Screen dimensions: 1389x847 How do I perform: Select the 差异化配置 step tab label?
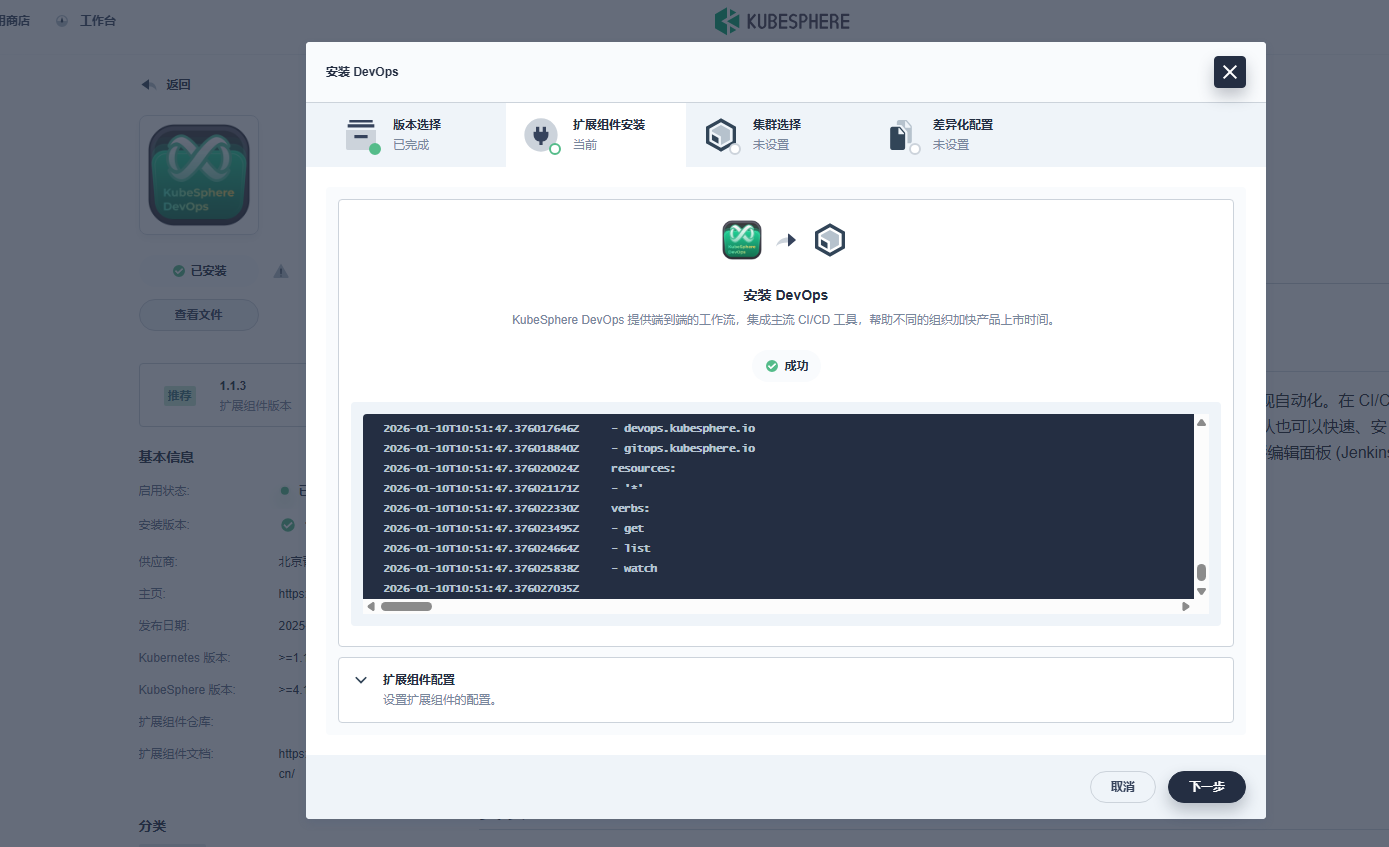coord(963,125)
